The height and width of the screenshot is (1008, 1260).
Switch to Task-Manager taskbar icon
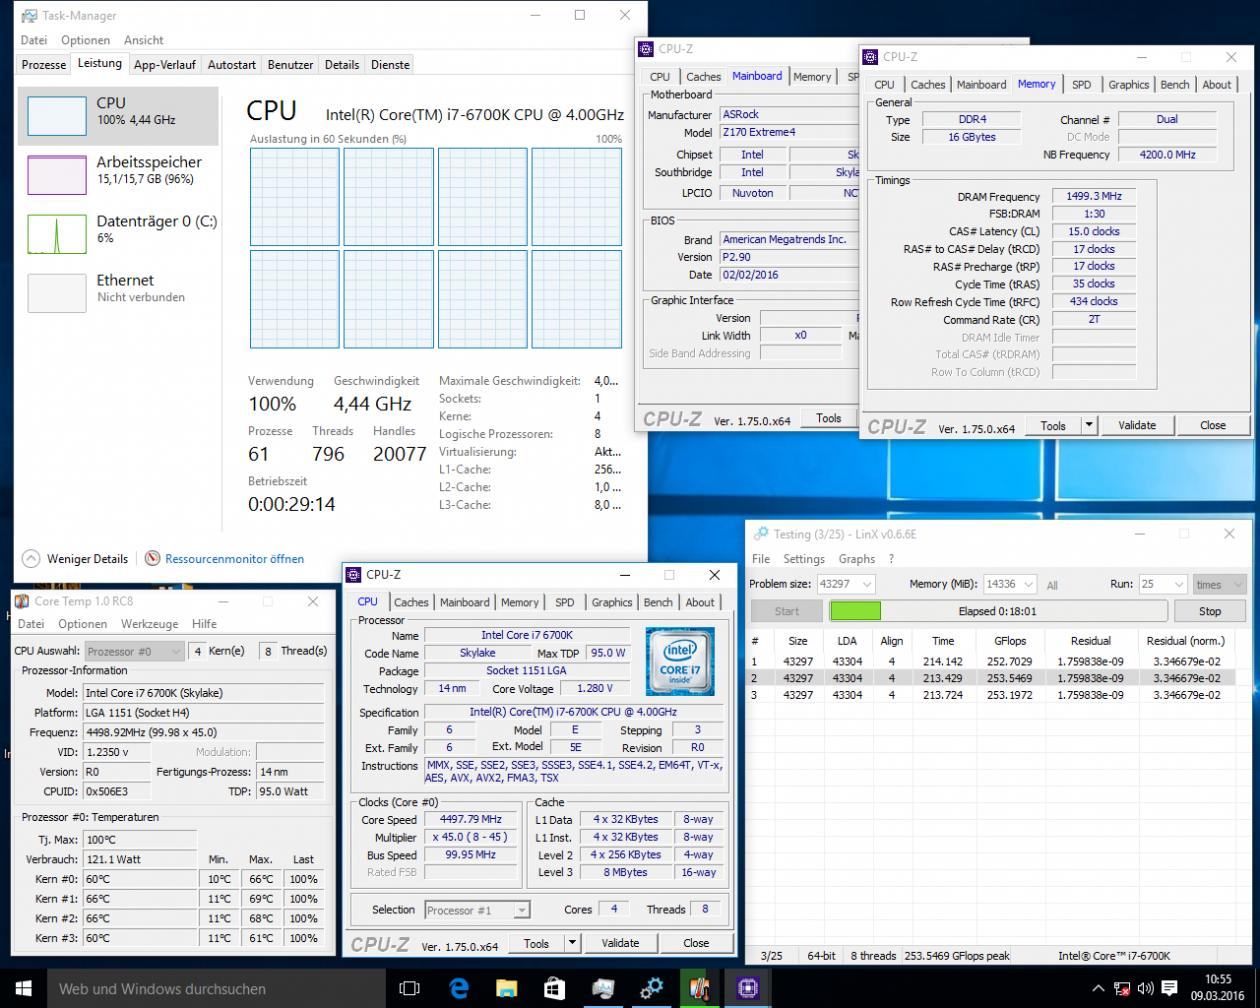point(602,988)
